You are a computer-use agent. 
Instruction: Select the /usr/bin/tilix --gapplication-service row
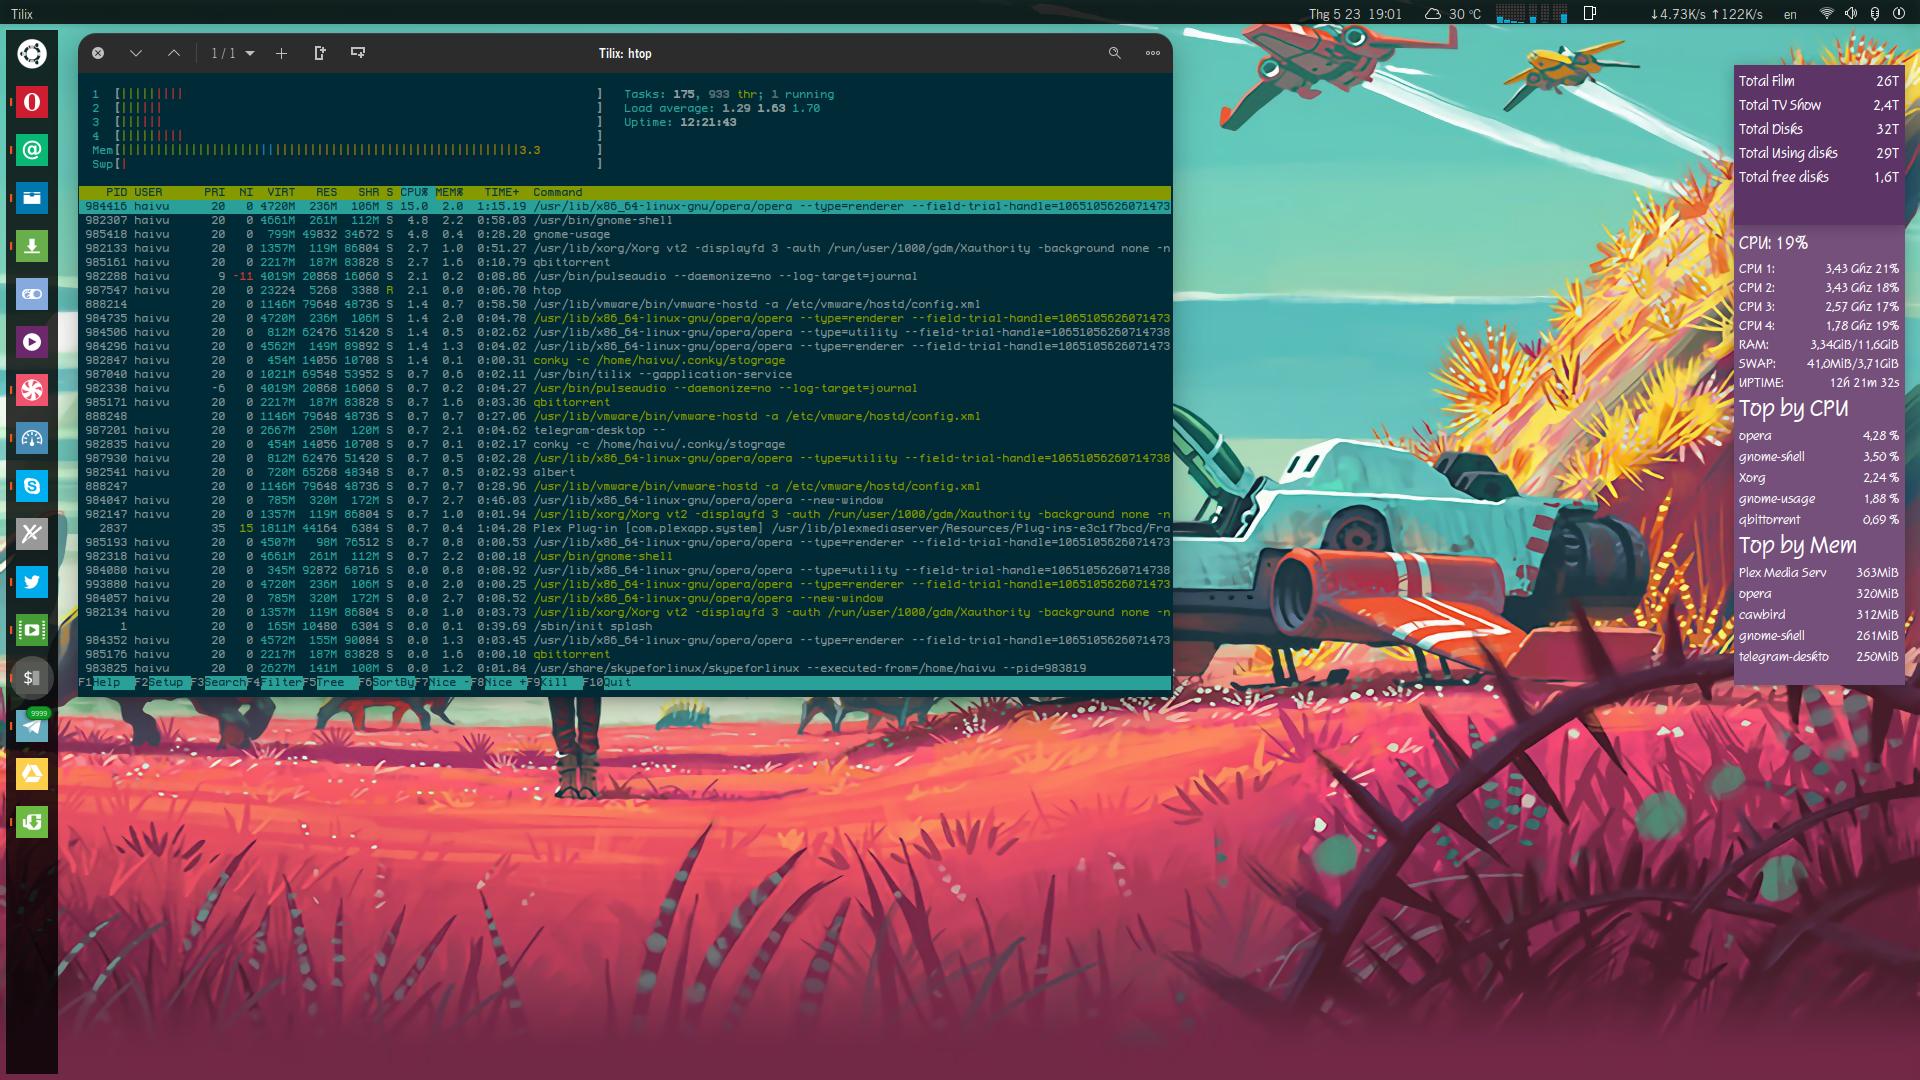(624, 374)
